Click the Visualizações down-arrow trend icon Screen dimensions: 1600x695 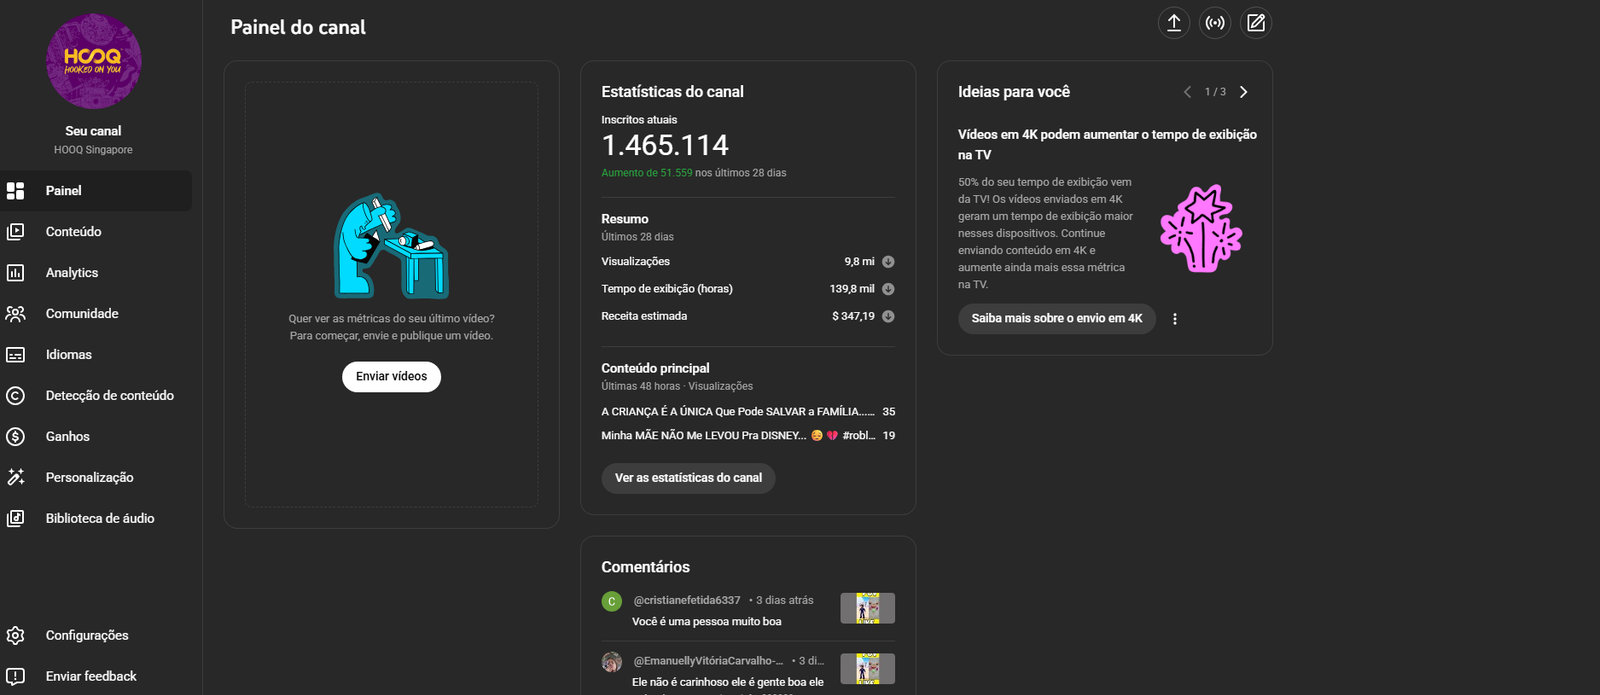[x=888, y=262]
